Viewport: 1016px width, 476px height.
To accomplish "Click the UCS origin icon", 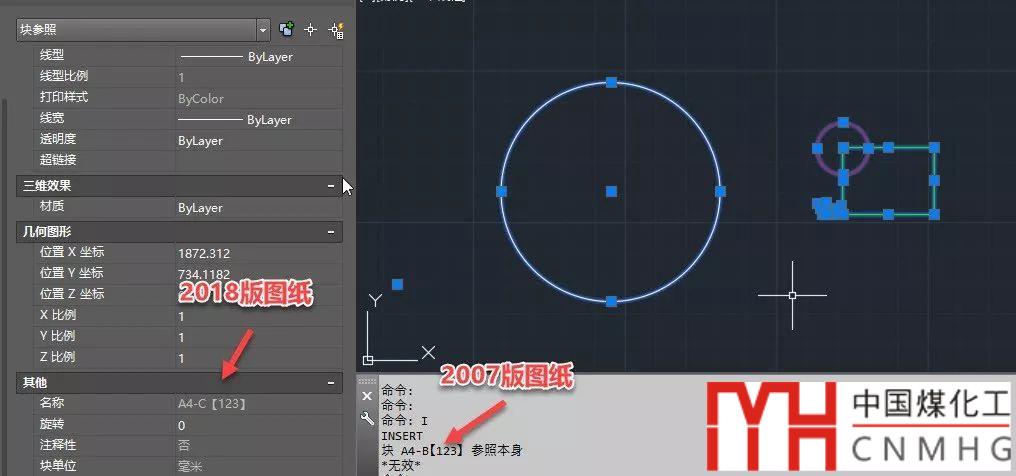I will point(368,360).
